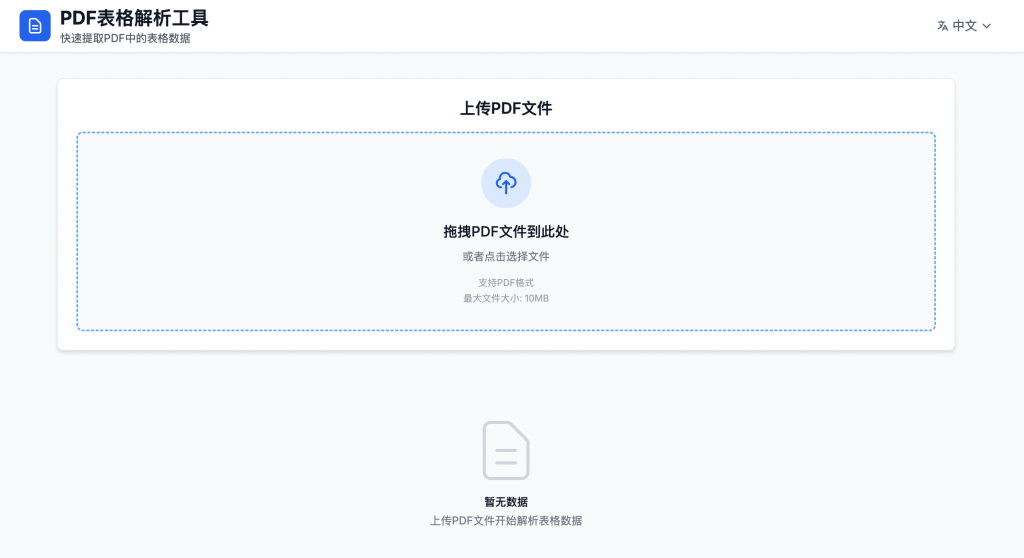Screen dimensions: 1024x558
Task: Click the 上传PDF文件开始解析表格数据 message
Action: tap(506, 521)
